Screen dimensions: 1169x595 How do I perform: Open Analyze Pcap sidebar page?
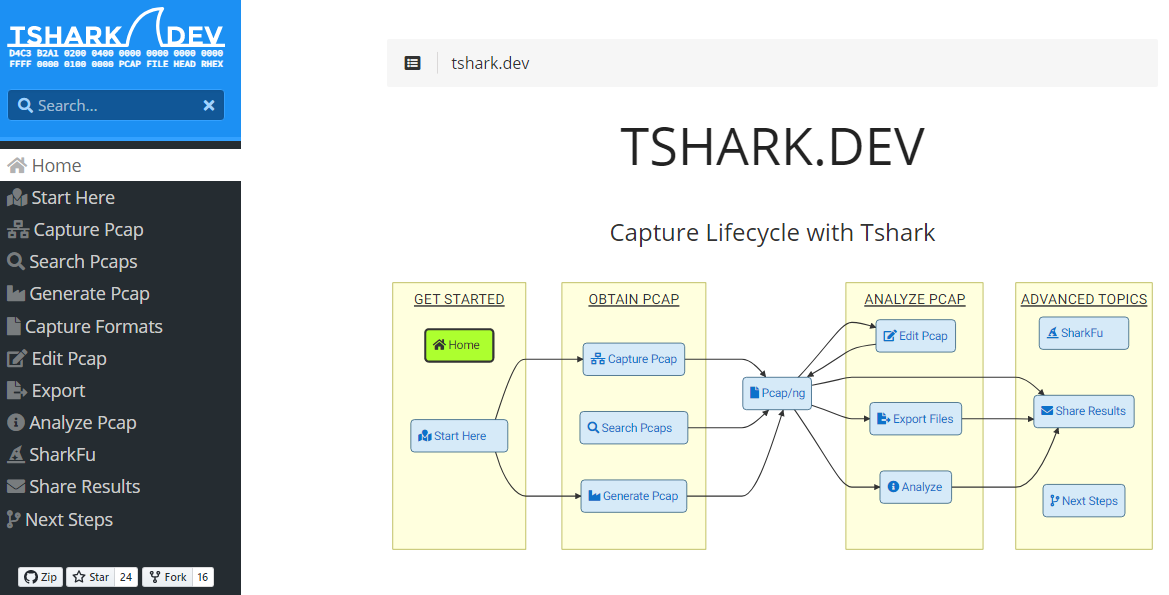(120, 423)
